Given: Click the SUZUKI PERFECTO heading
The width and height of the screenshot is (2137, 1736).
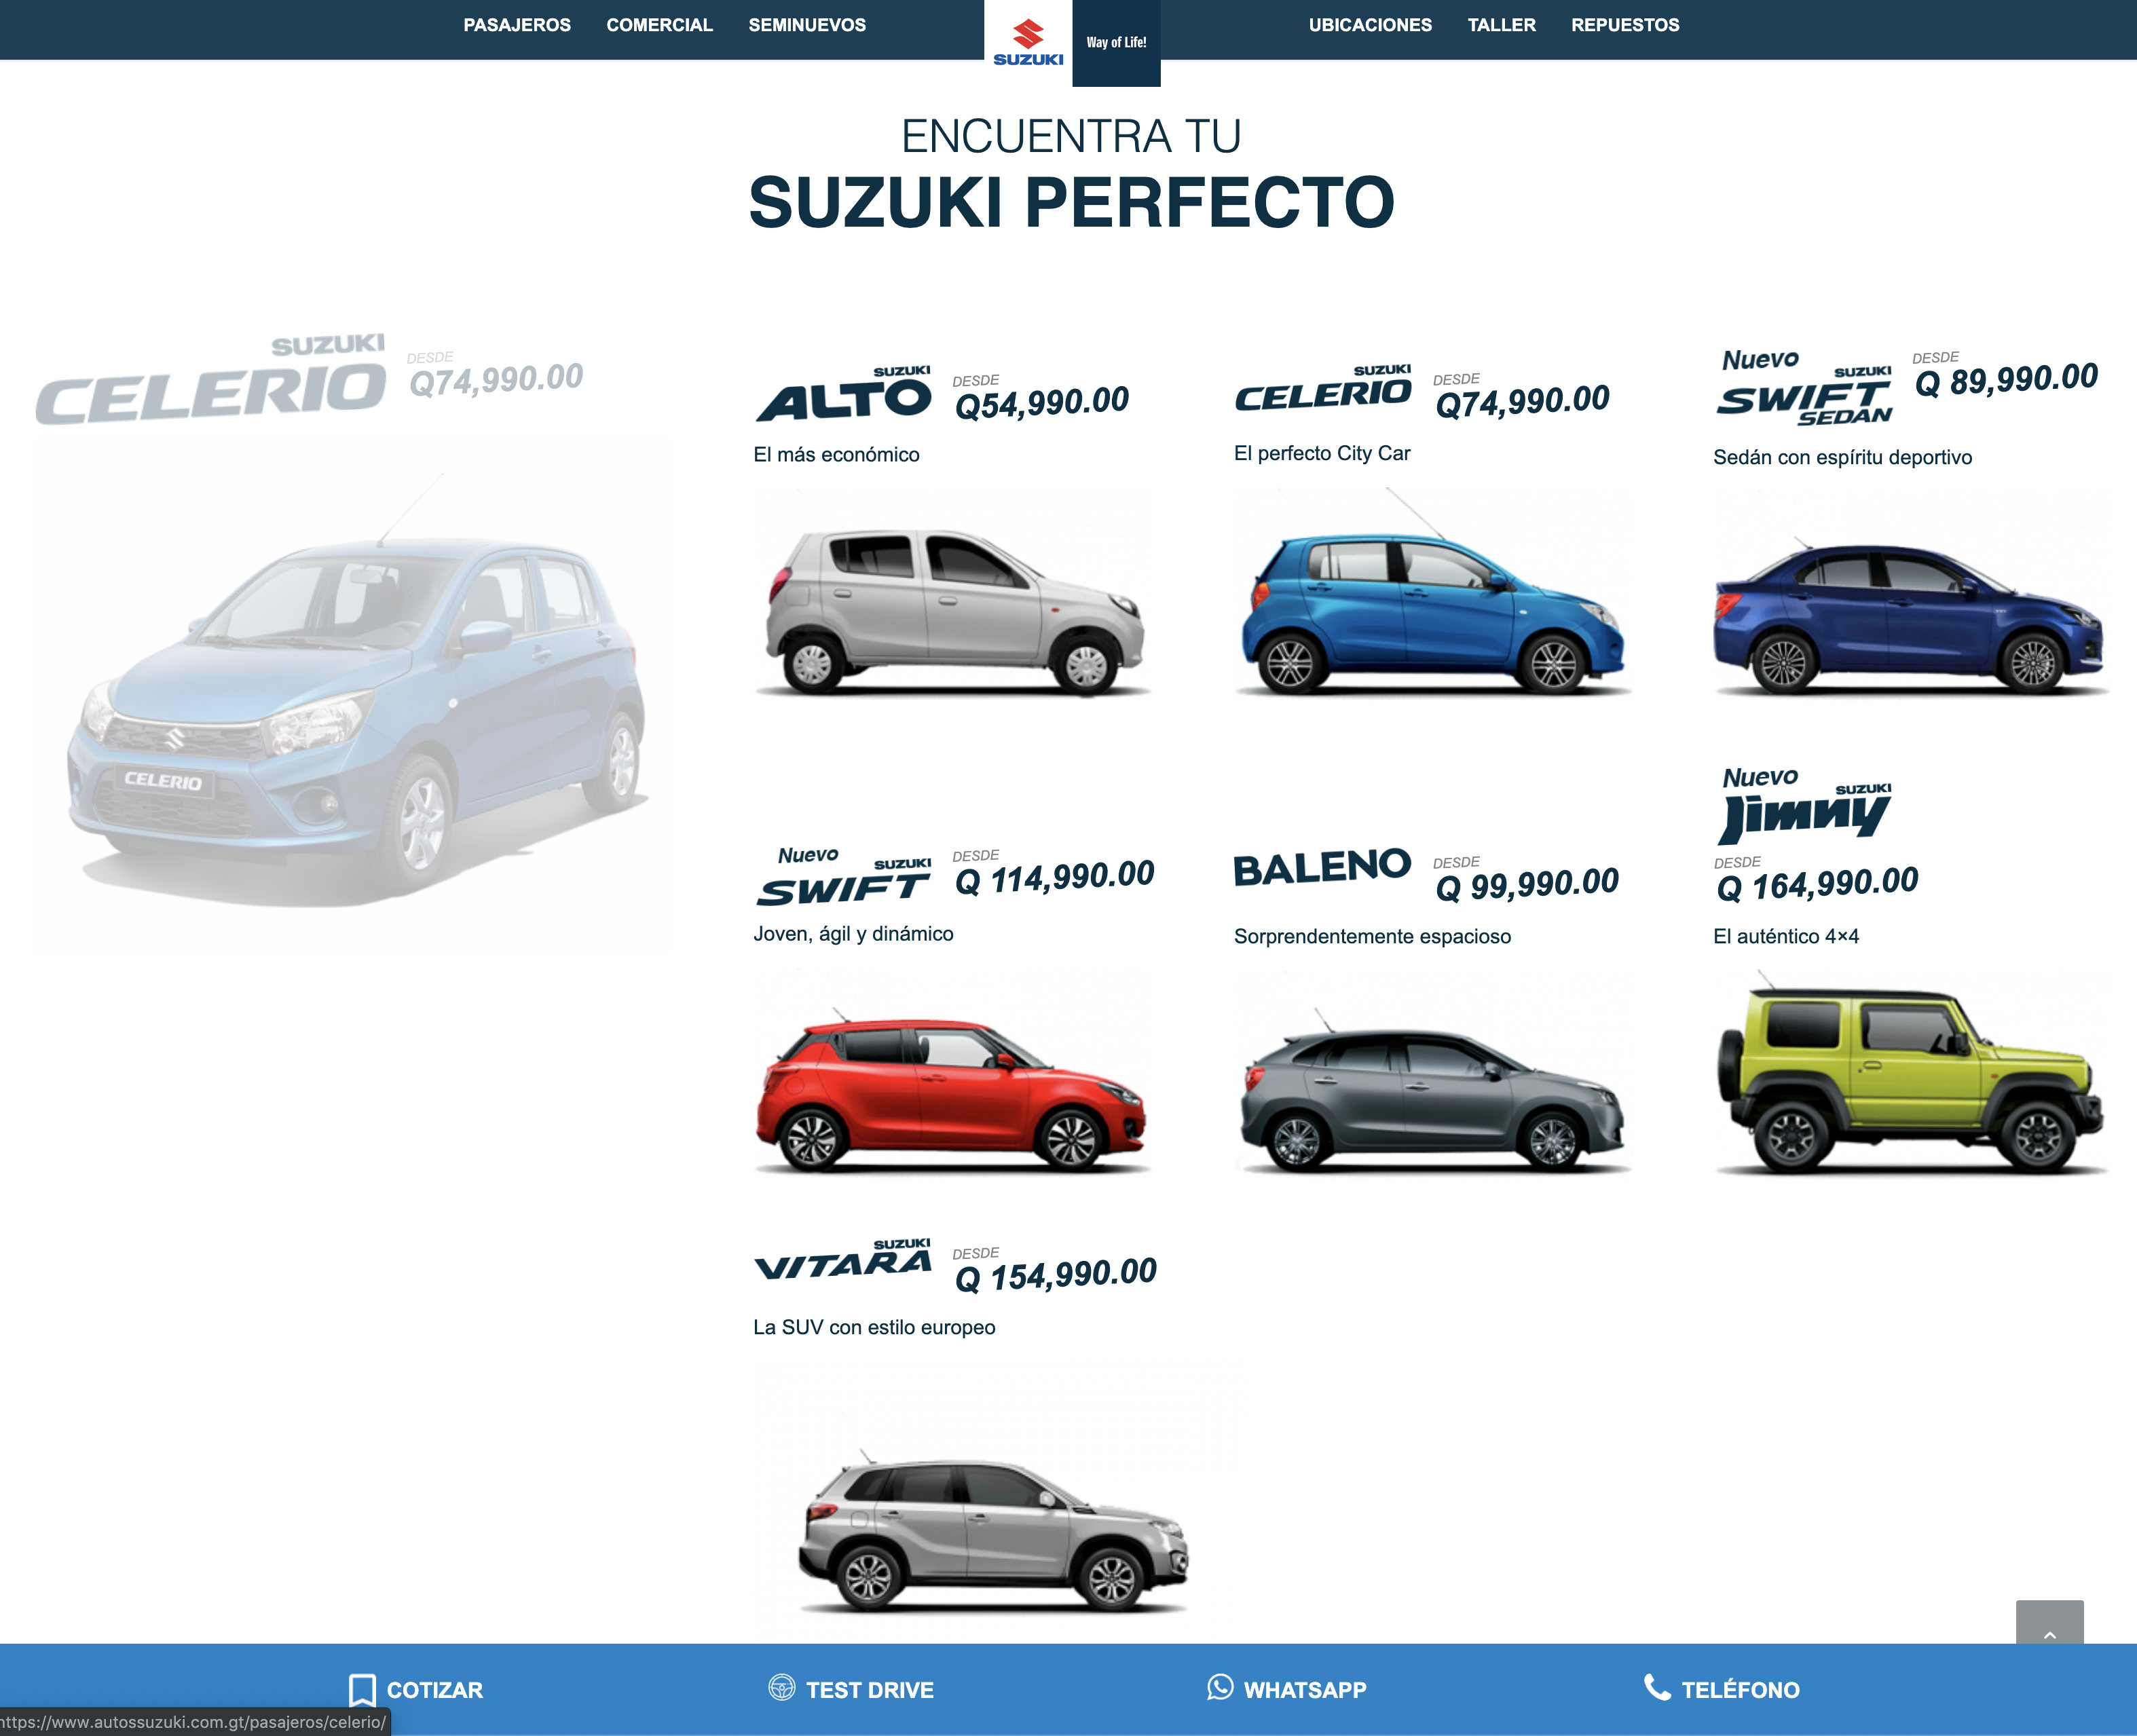Looking at the screenshot, I should tap(1071, 202).
